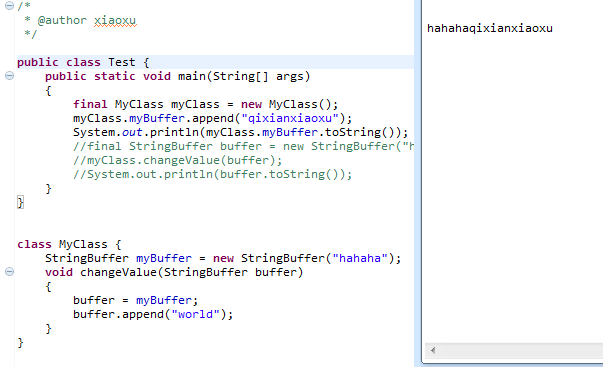This screenshot has height=367, width=603.
Task: Click the string literal "qixianxiaoxu"
Action: [x=290, y=118]
